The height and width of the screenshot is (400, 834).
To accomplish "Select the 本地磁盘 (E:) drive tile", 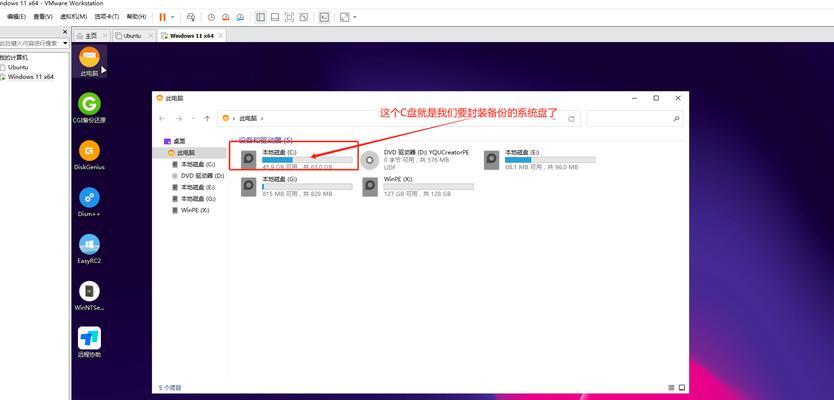I will tap(539, 159).
